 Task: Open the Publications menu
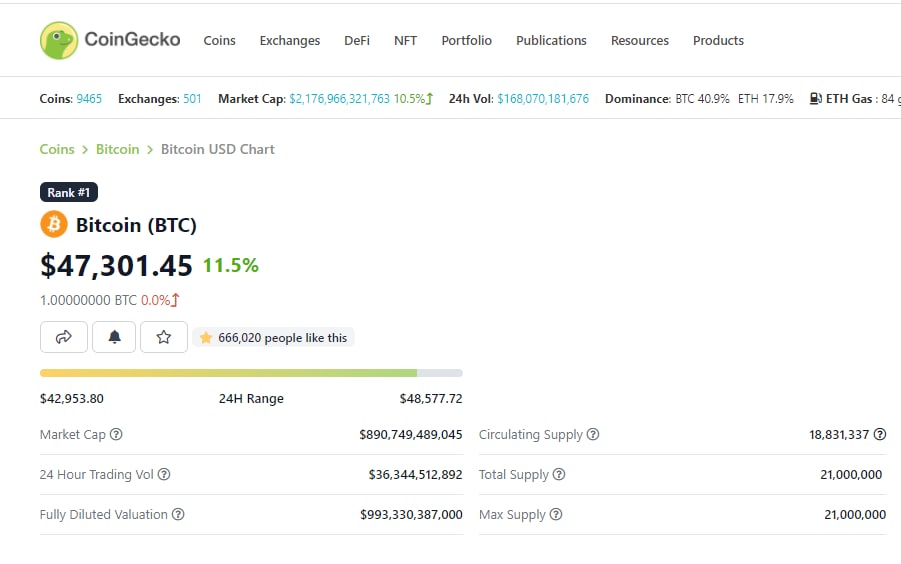point(551,41)
